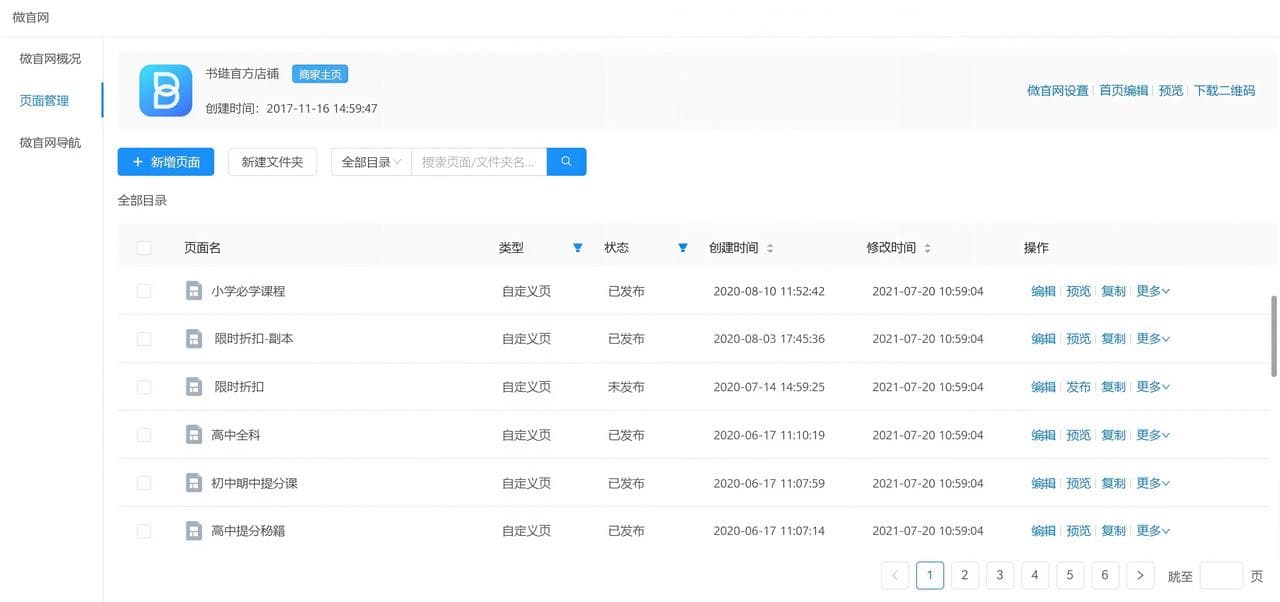The image size is (1280, 602).
Task: Click the page document icon beside 高中全科
Action: coord(191,433)
